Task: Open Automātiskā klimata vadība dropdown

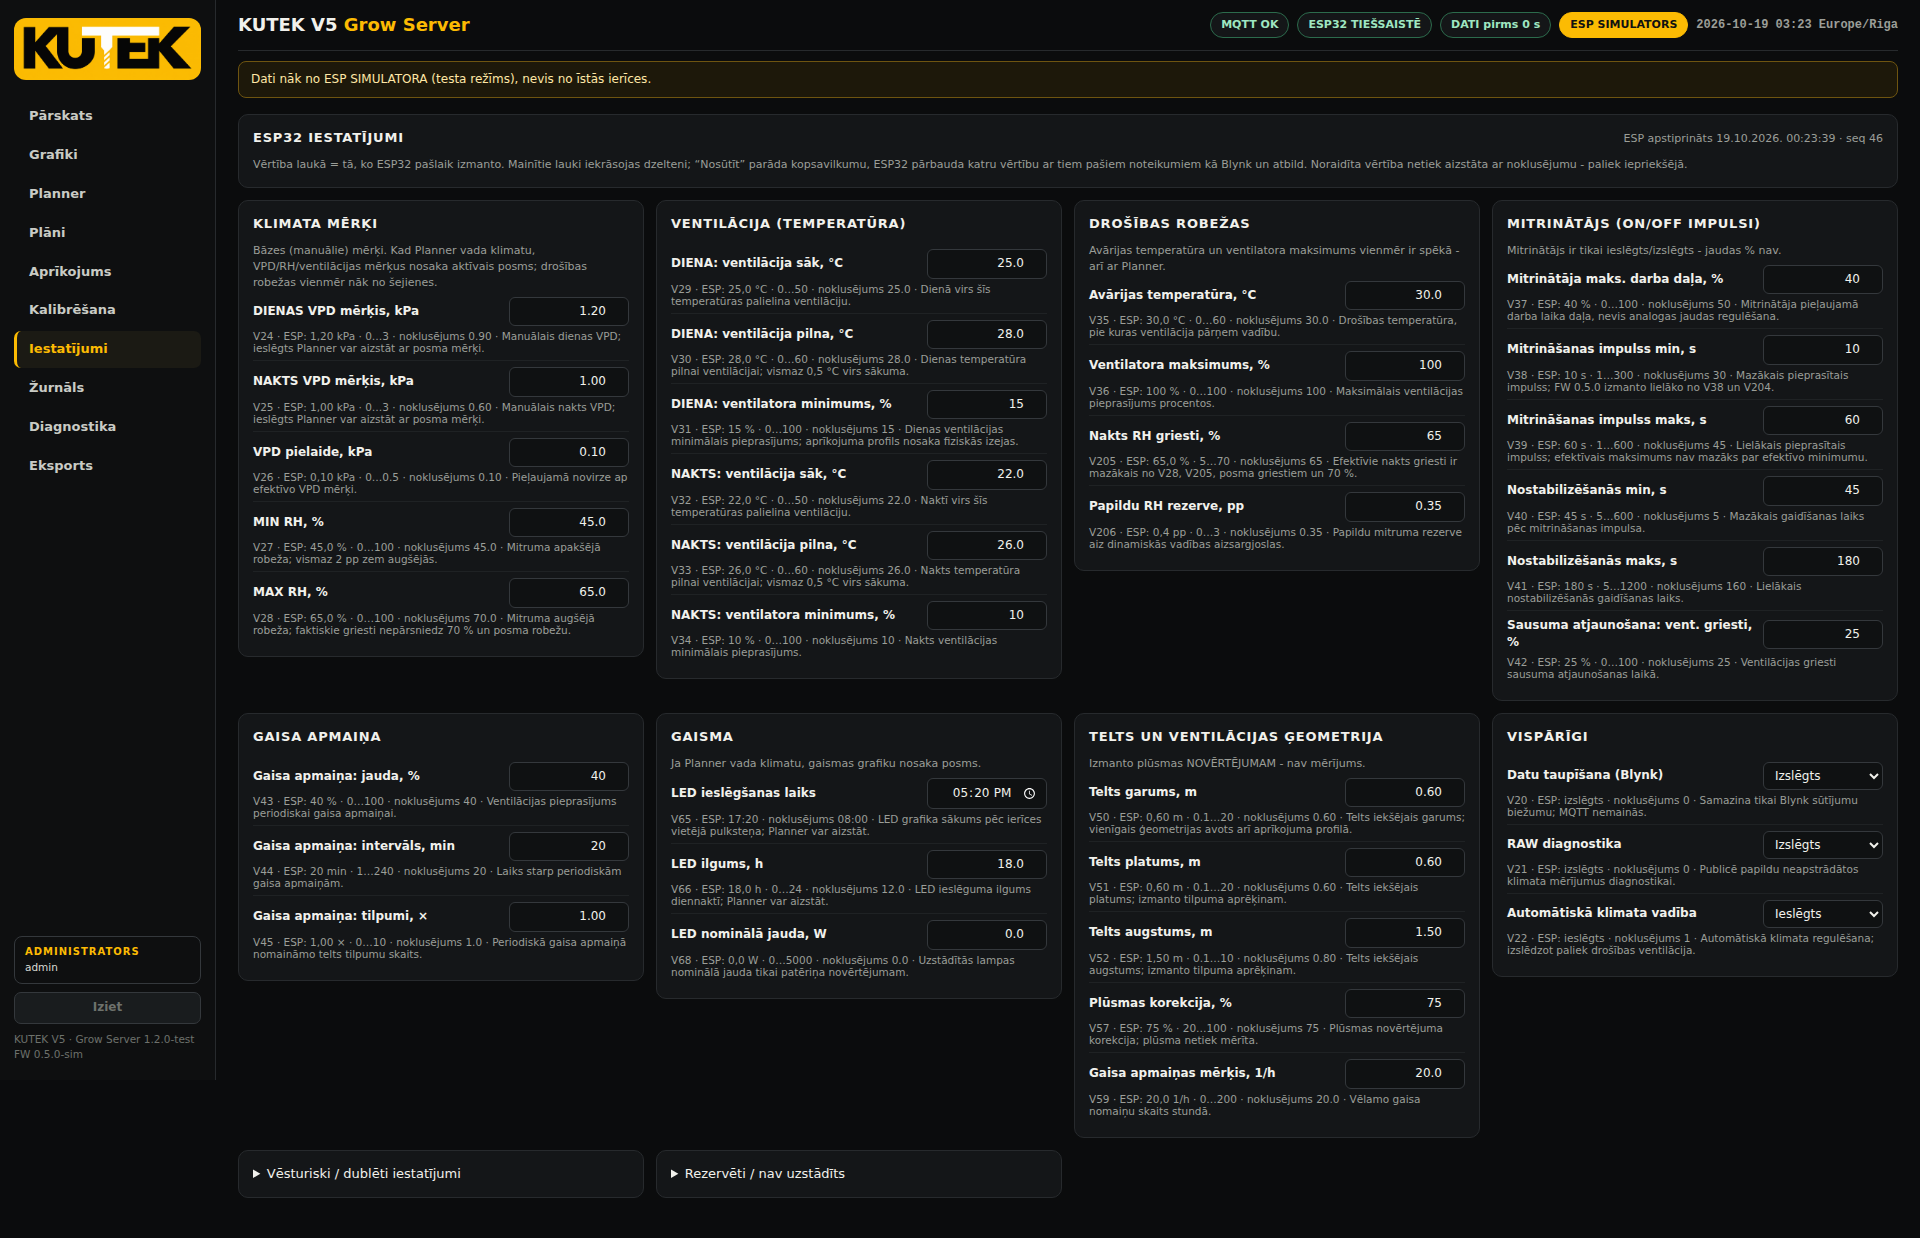Action: point(1822,914)
